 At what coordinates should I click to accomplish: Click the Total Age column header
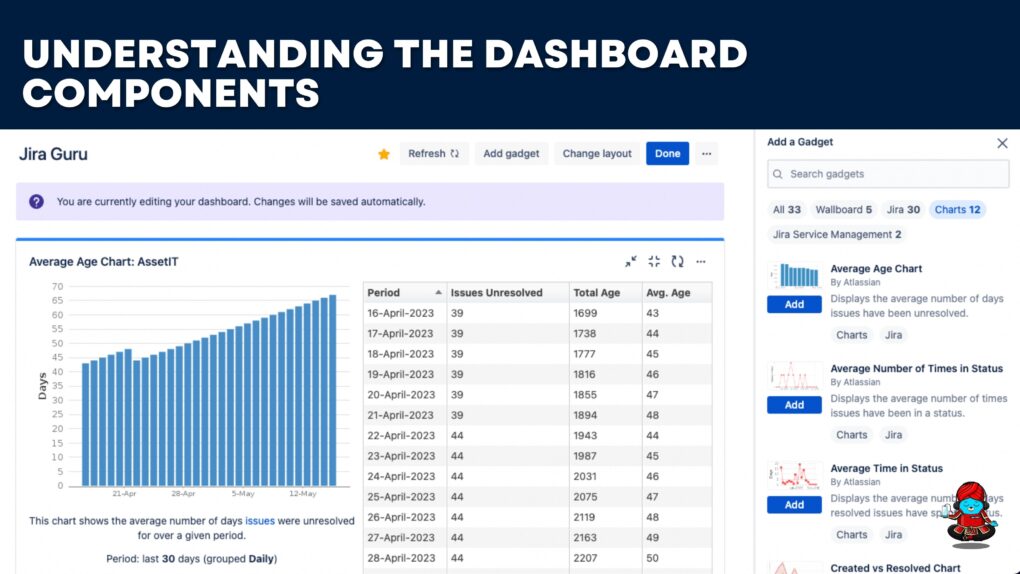[605, 293]
